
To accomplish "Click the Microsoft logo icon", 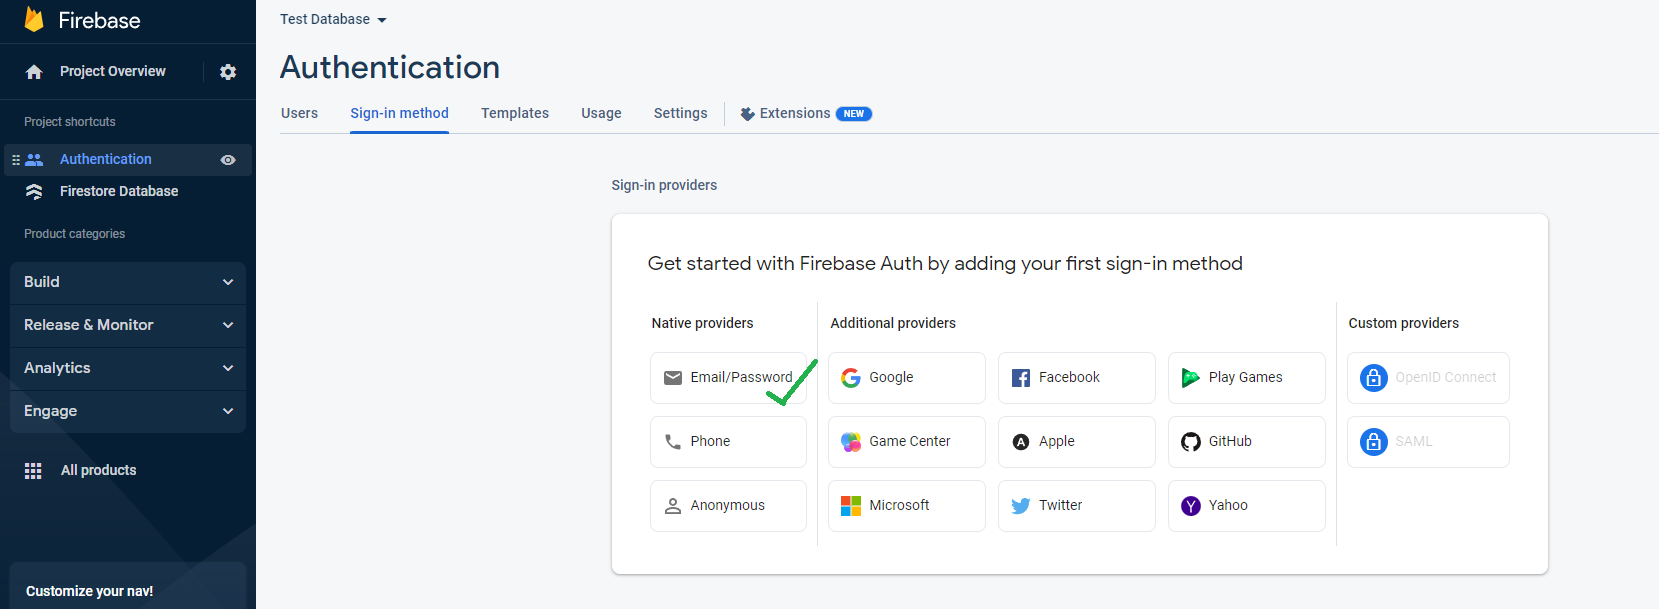I will click(x=851, y=506).
